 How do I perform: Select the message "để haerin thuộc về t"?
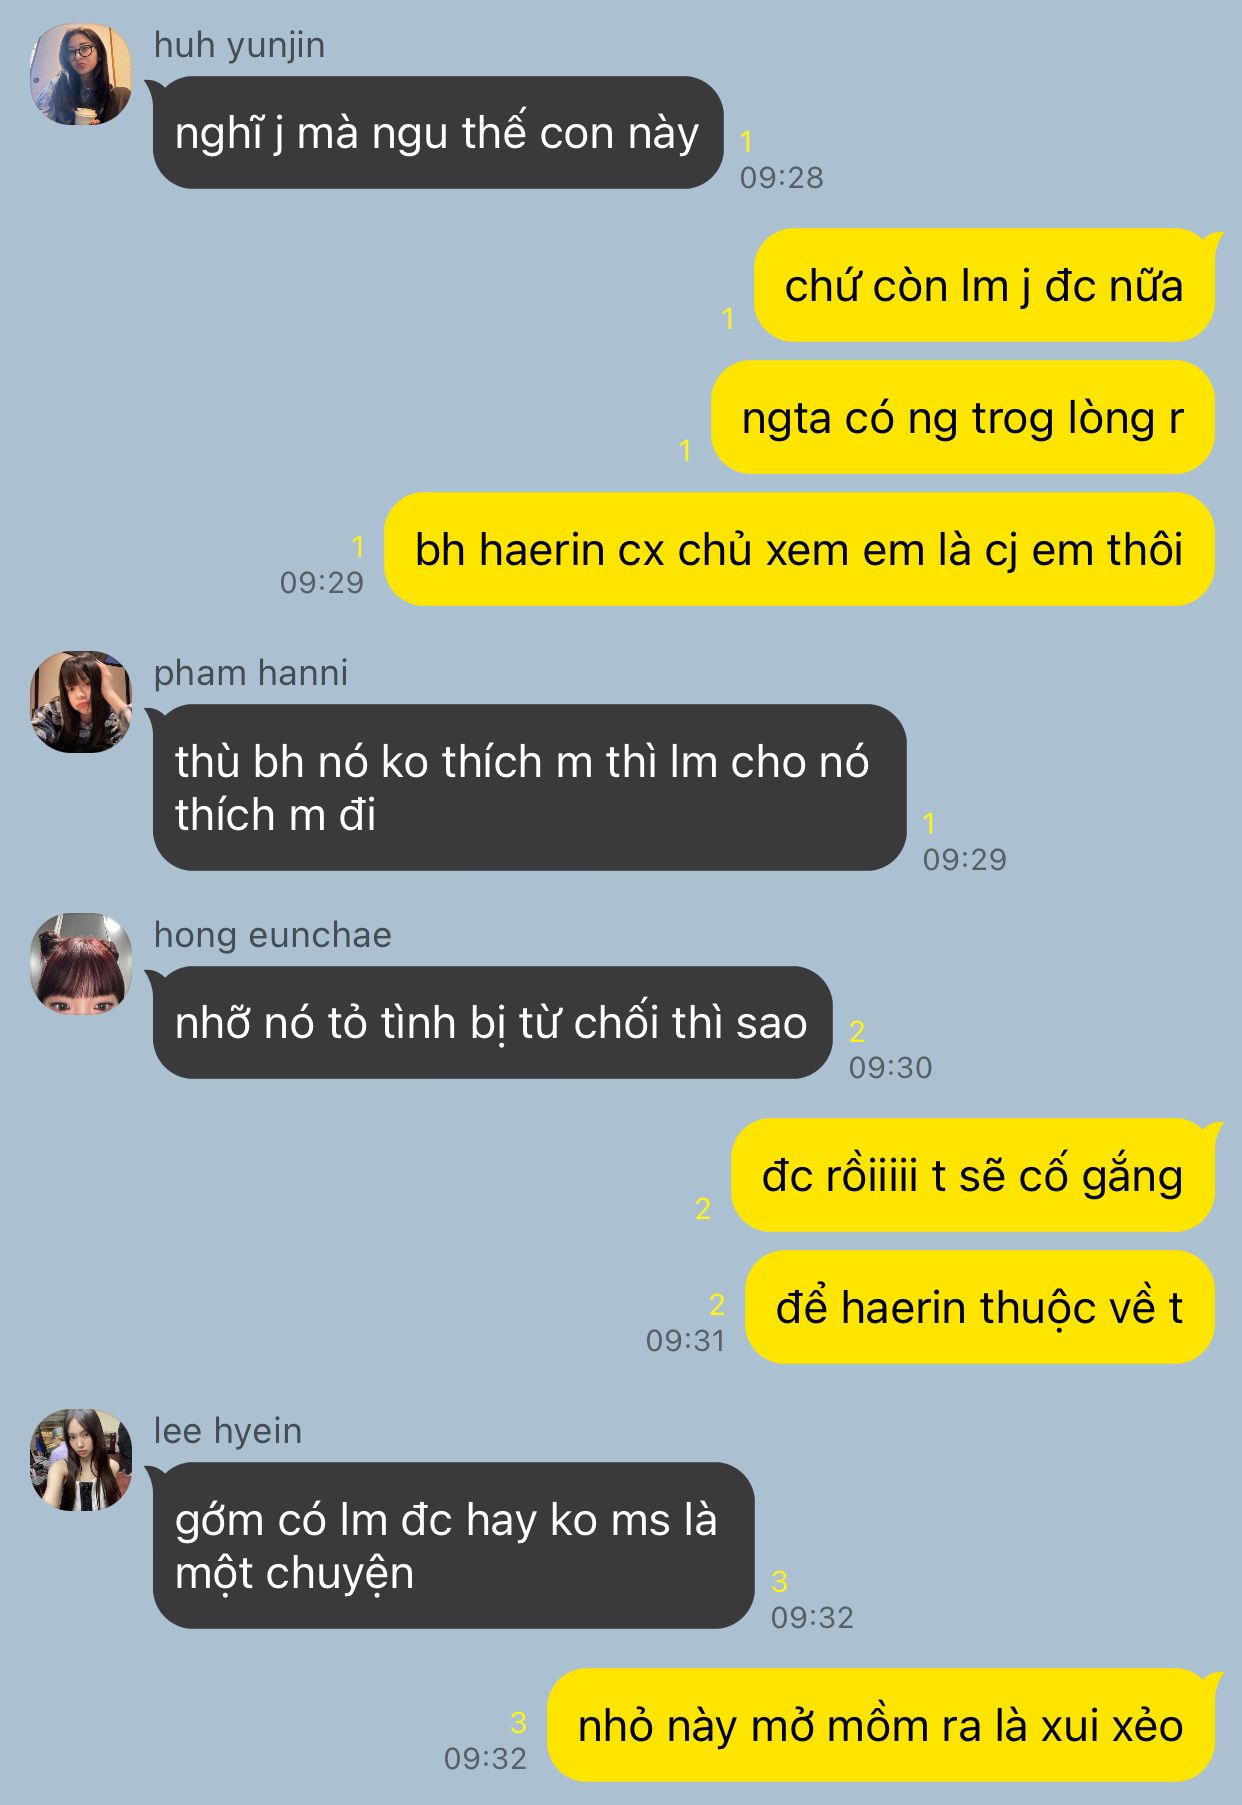pyautogui.click(x=980, y=1307)
